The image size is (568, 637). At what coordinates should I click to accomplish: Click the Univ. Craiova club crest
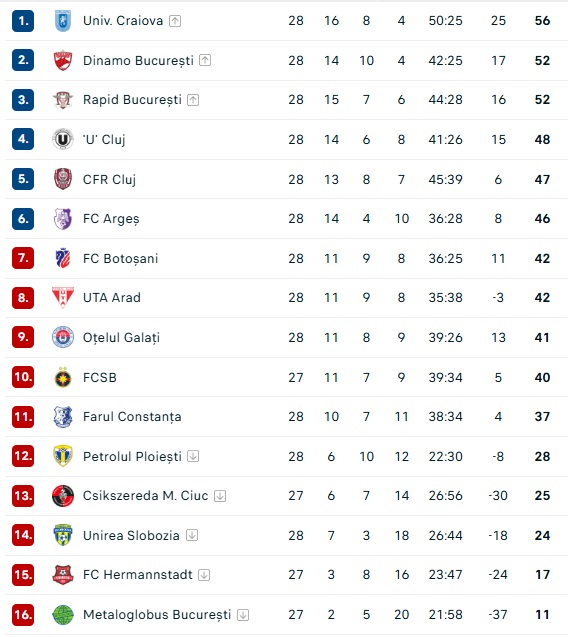coord(63,21)
